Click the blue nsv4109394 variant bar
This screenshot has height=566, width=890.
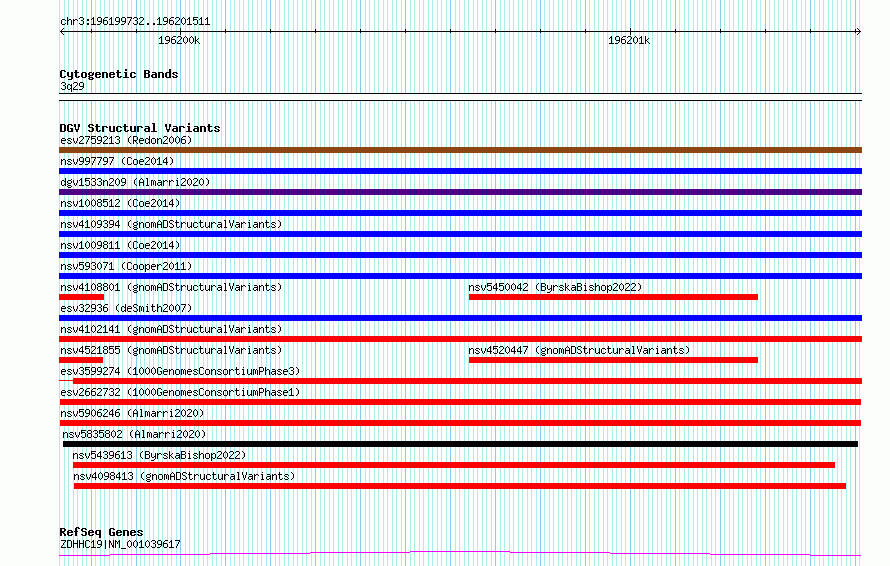click(460, 234)
